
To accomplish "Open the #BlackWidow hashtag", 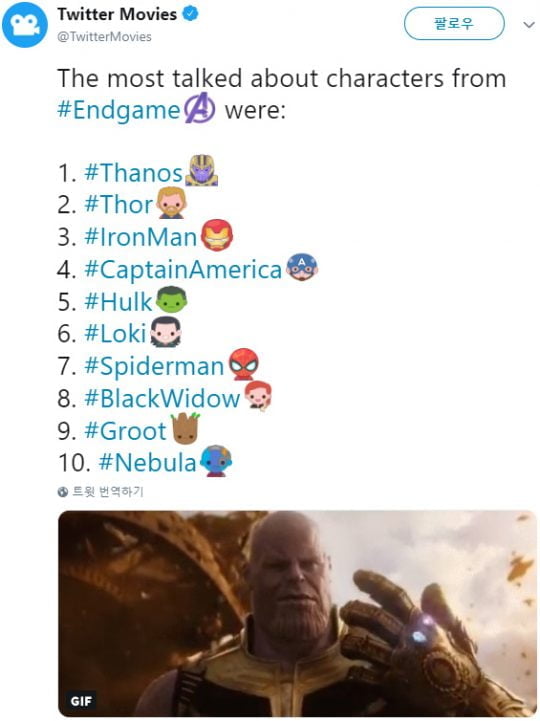I will [x=162, y=398].
